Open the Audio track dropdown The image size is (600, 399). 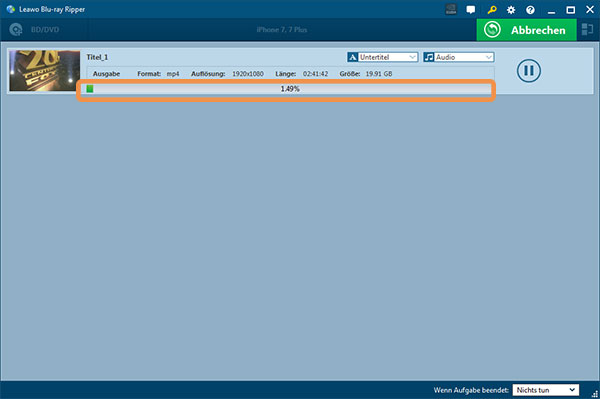tap(458, 57)
